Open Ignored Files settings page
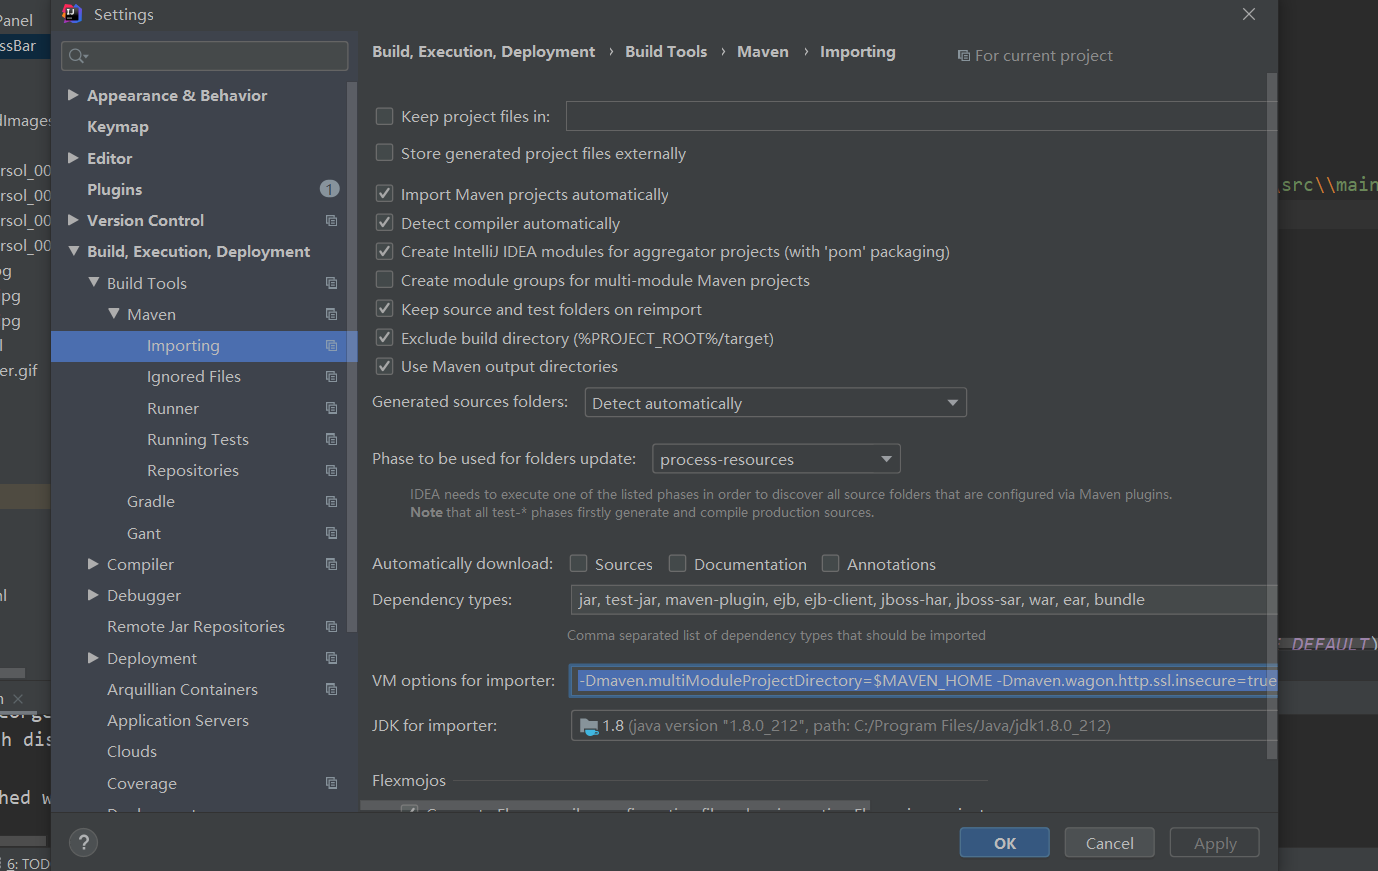This screenshot has height=871, width=1378. tap(193, 376)
